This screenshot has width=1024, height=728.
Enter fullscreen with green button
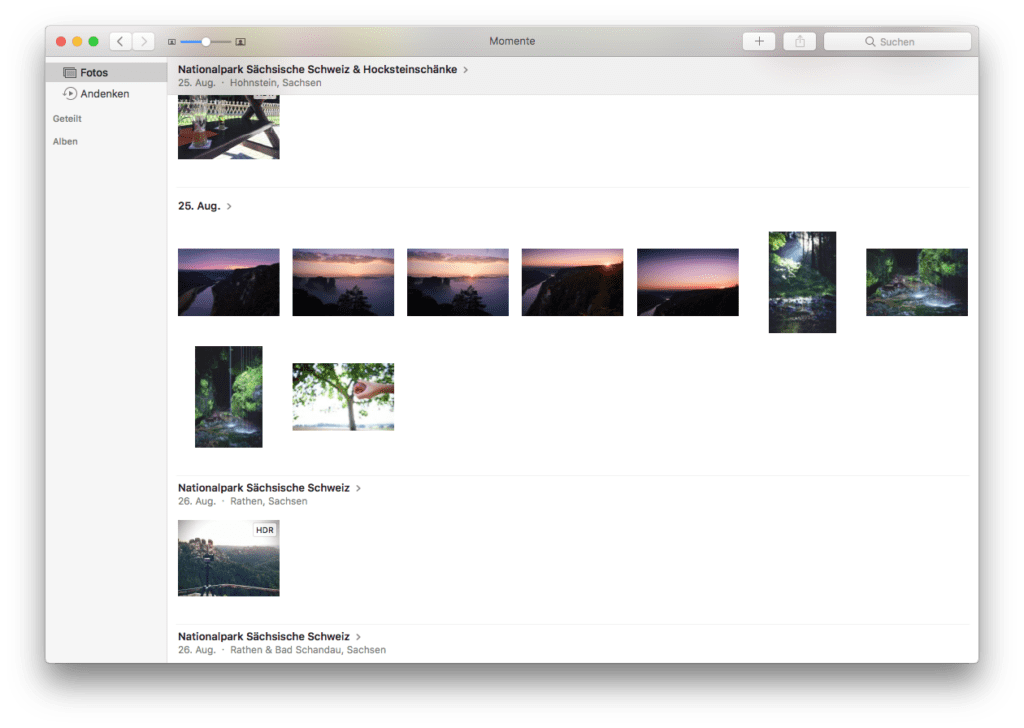[x=93, y=41]
